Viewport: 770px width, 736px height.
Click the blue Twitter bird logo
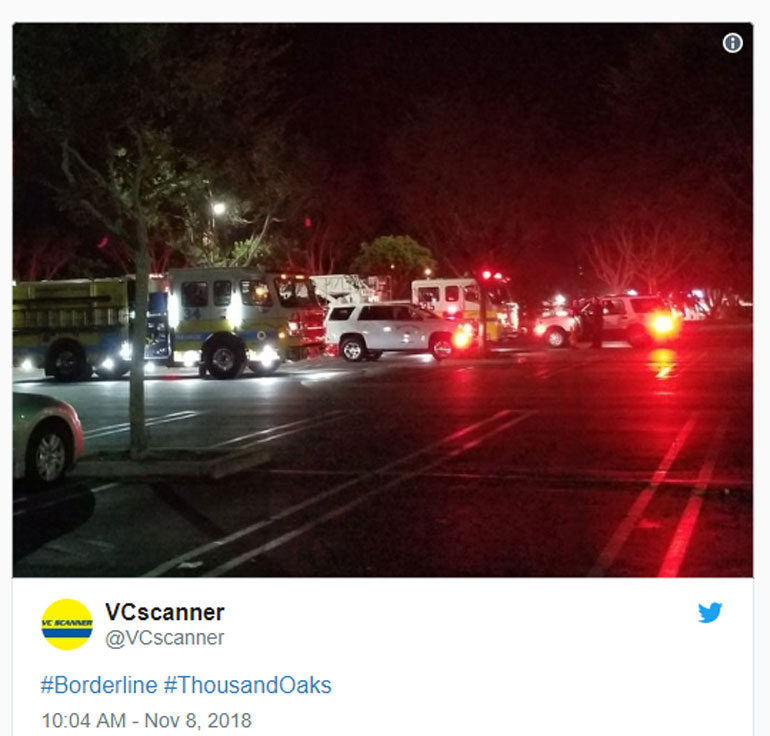point(710,612)
